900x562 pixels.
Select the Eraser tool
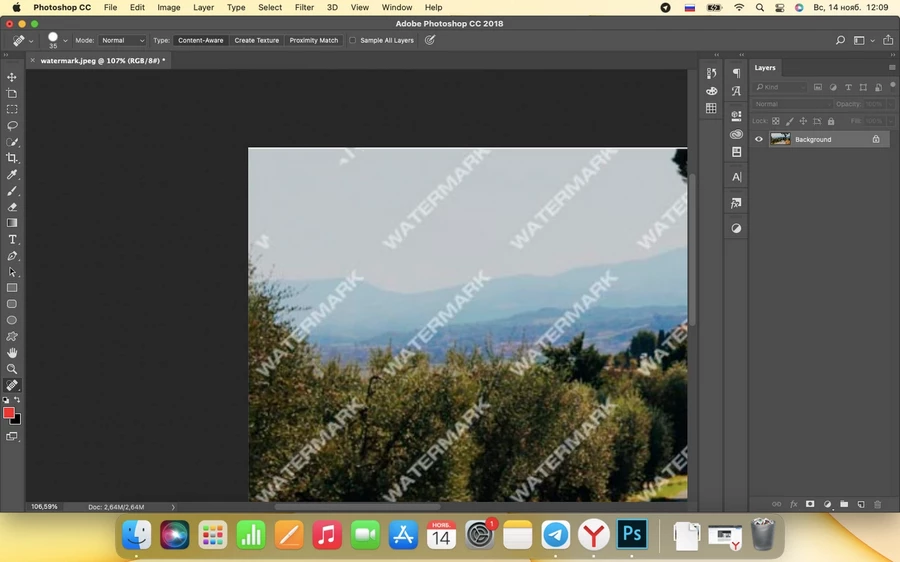12,207
